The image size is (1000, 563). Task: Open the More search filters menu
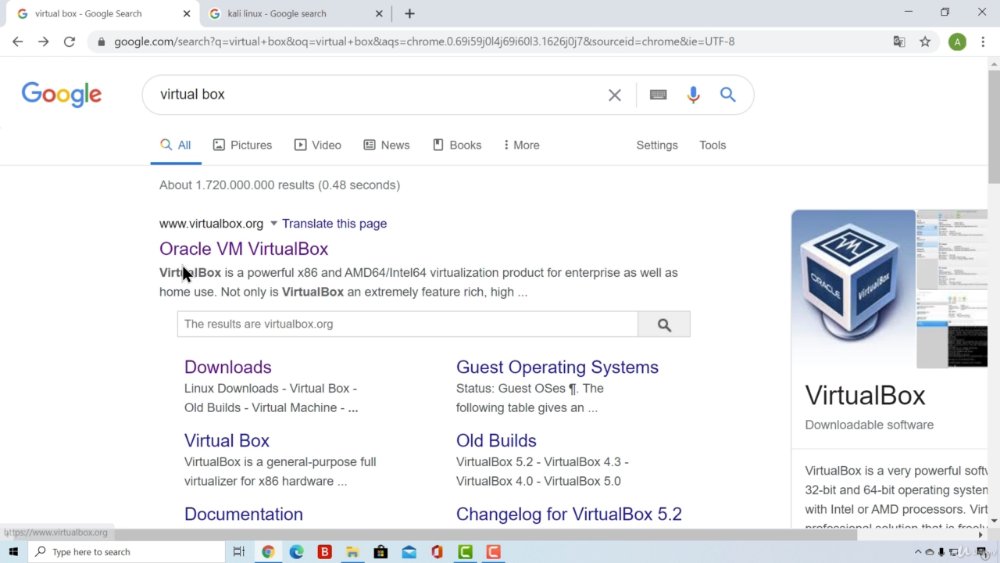click(521, 145)
